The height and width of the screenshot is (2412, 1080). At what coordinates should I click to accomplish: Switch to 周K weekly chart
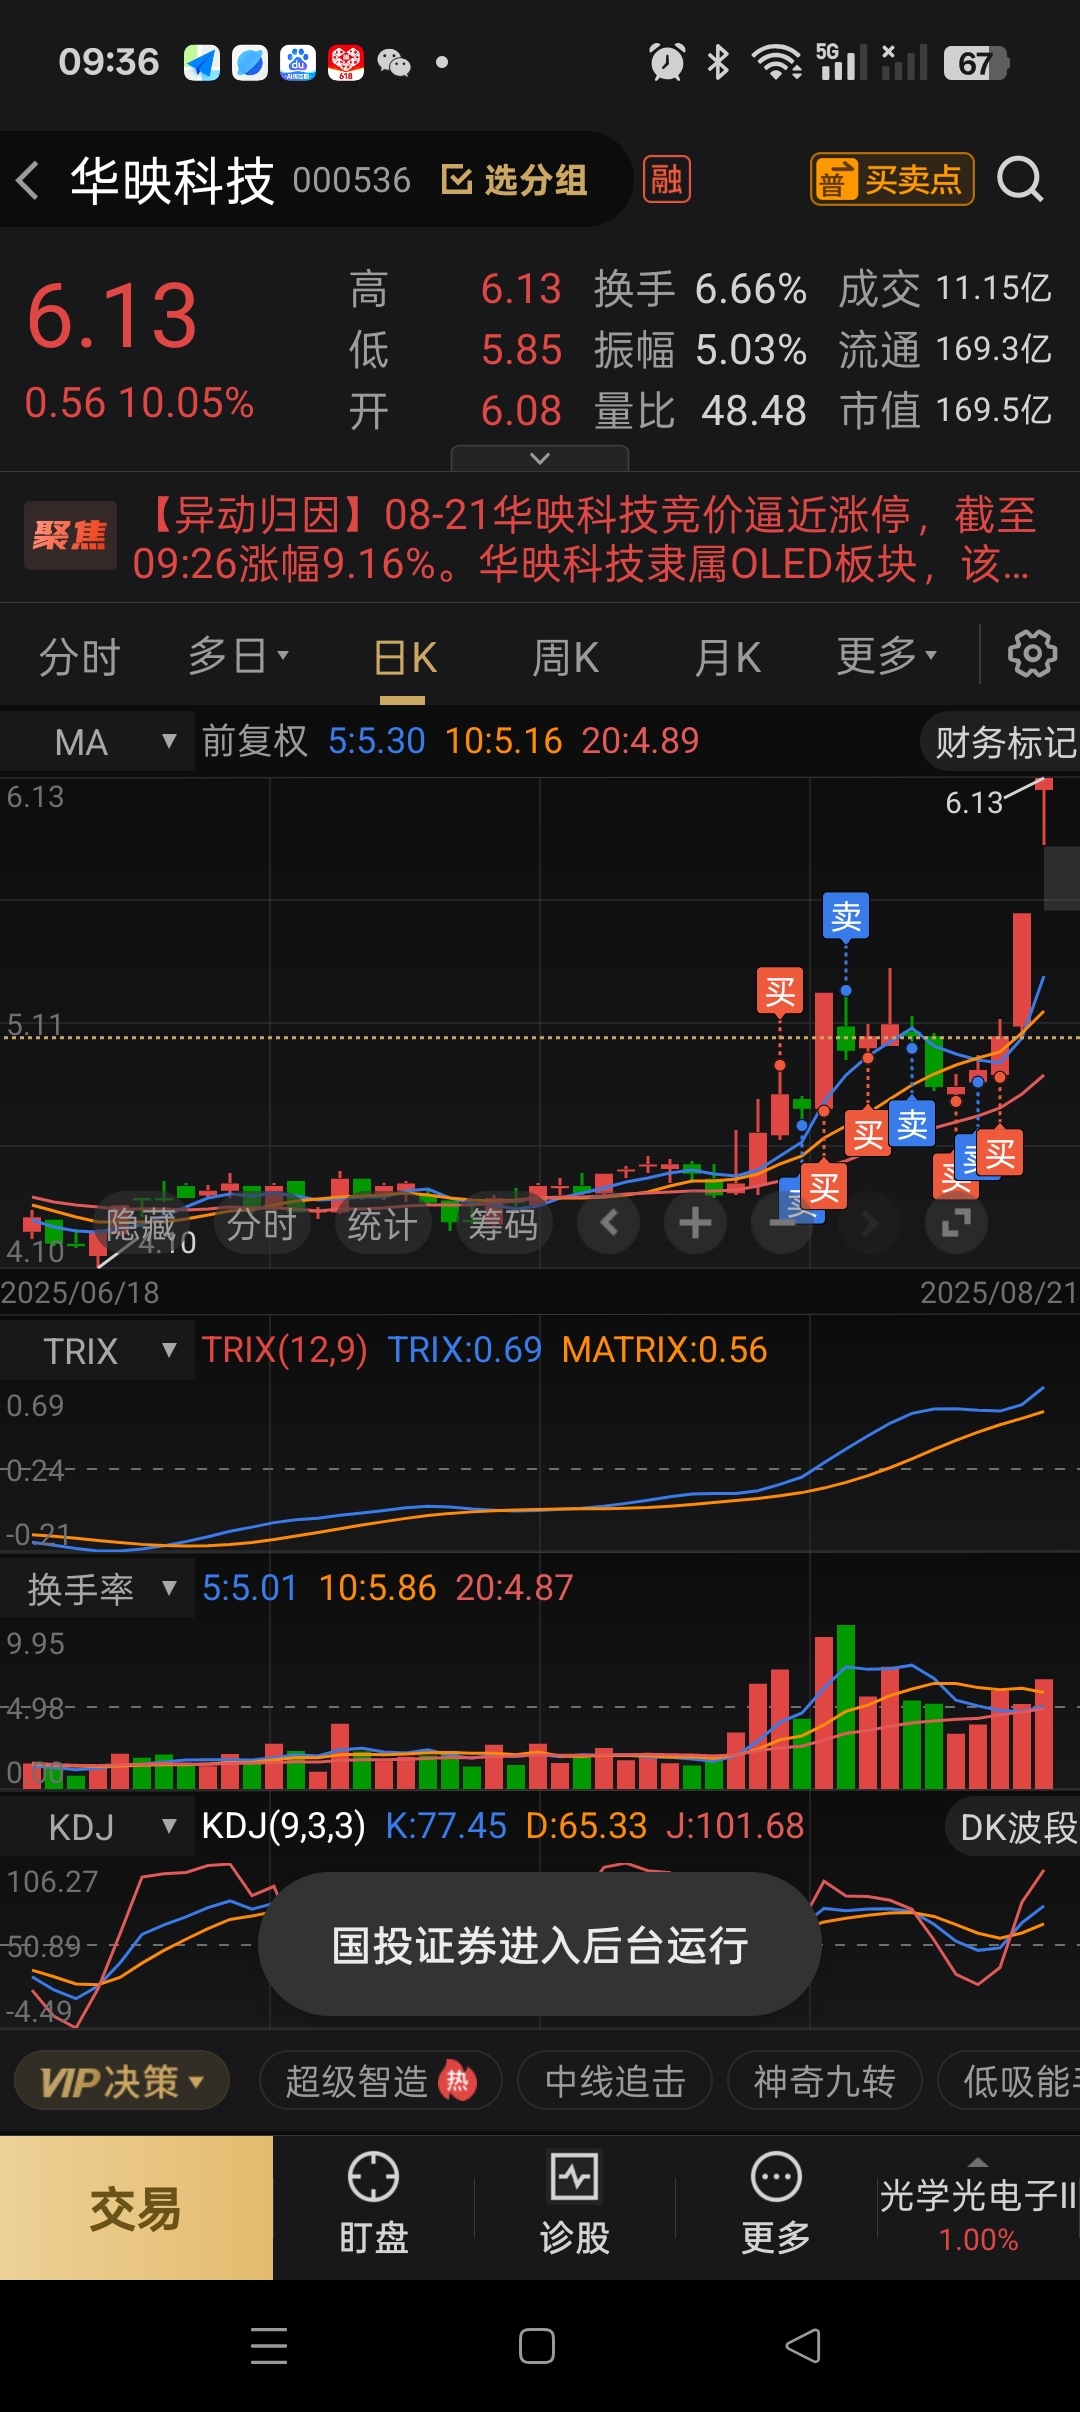tap(565, 658)
